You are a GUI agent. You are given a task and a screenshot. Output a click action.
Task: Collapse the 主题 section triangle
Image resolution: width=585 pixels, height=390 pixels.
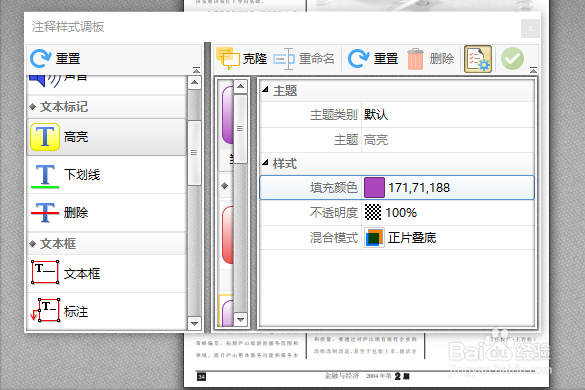coord(265,90)
